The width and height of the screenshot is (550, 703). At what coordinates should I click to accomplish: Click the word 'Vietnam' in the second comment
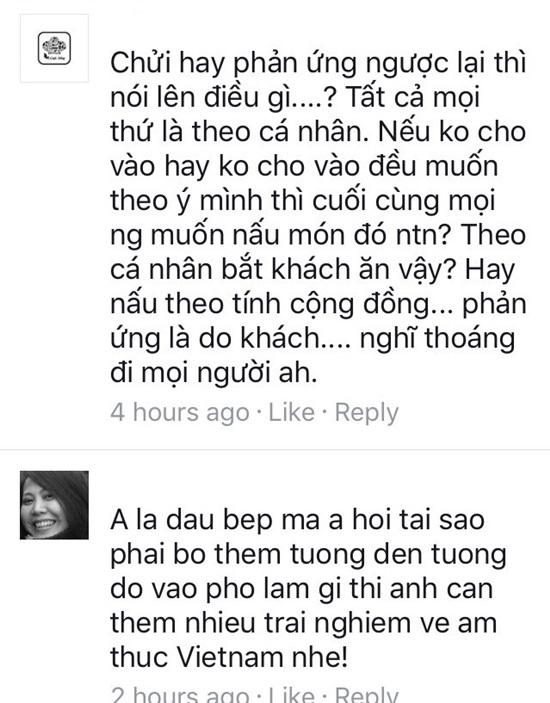click(230, 657)
